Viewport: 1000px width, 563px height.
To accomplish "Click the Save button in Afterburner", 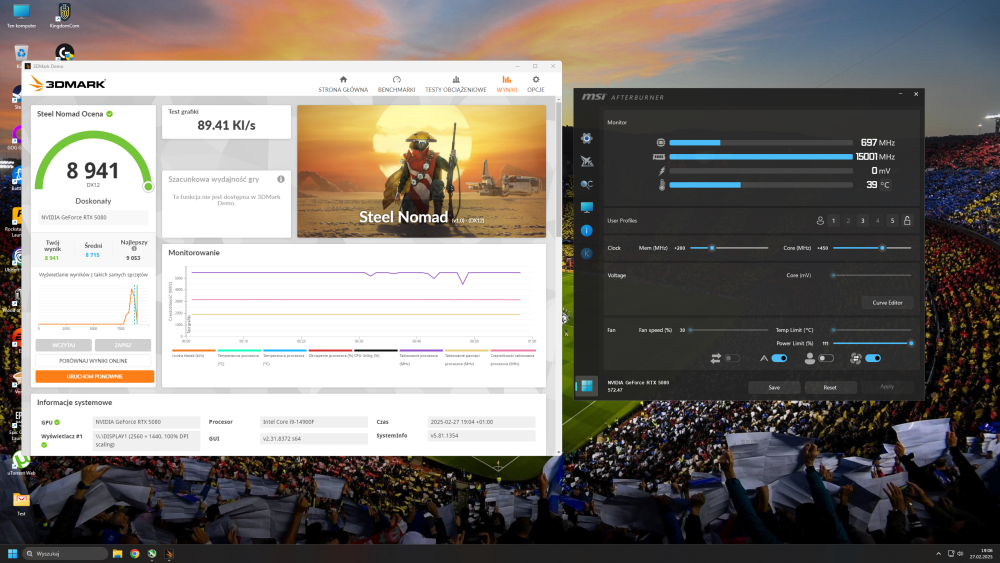I will (774, 388).
